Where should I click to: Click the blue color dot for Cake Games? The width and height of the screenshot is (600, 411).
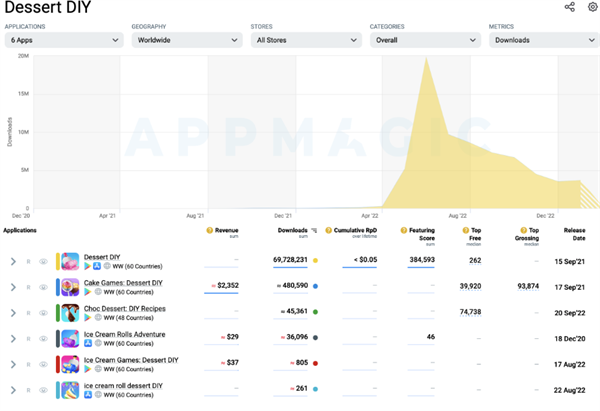pyautogui.click(x=315, y=286)
